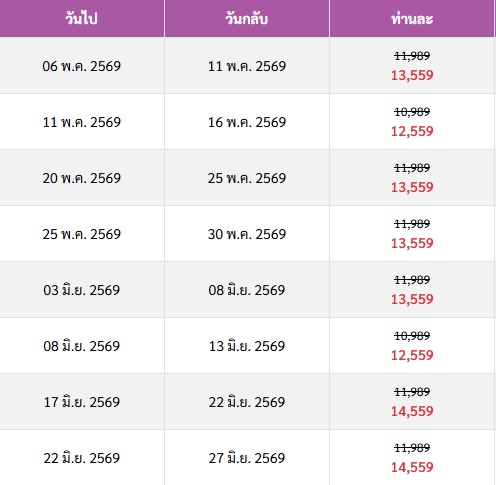Click the ท่านละ price column header

click(412, 18)
